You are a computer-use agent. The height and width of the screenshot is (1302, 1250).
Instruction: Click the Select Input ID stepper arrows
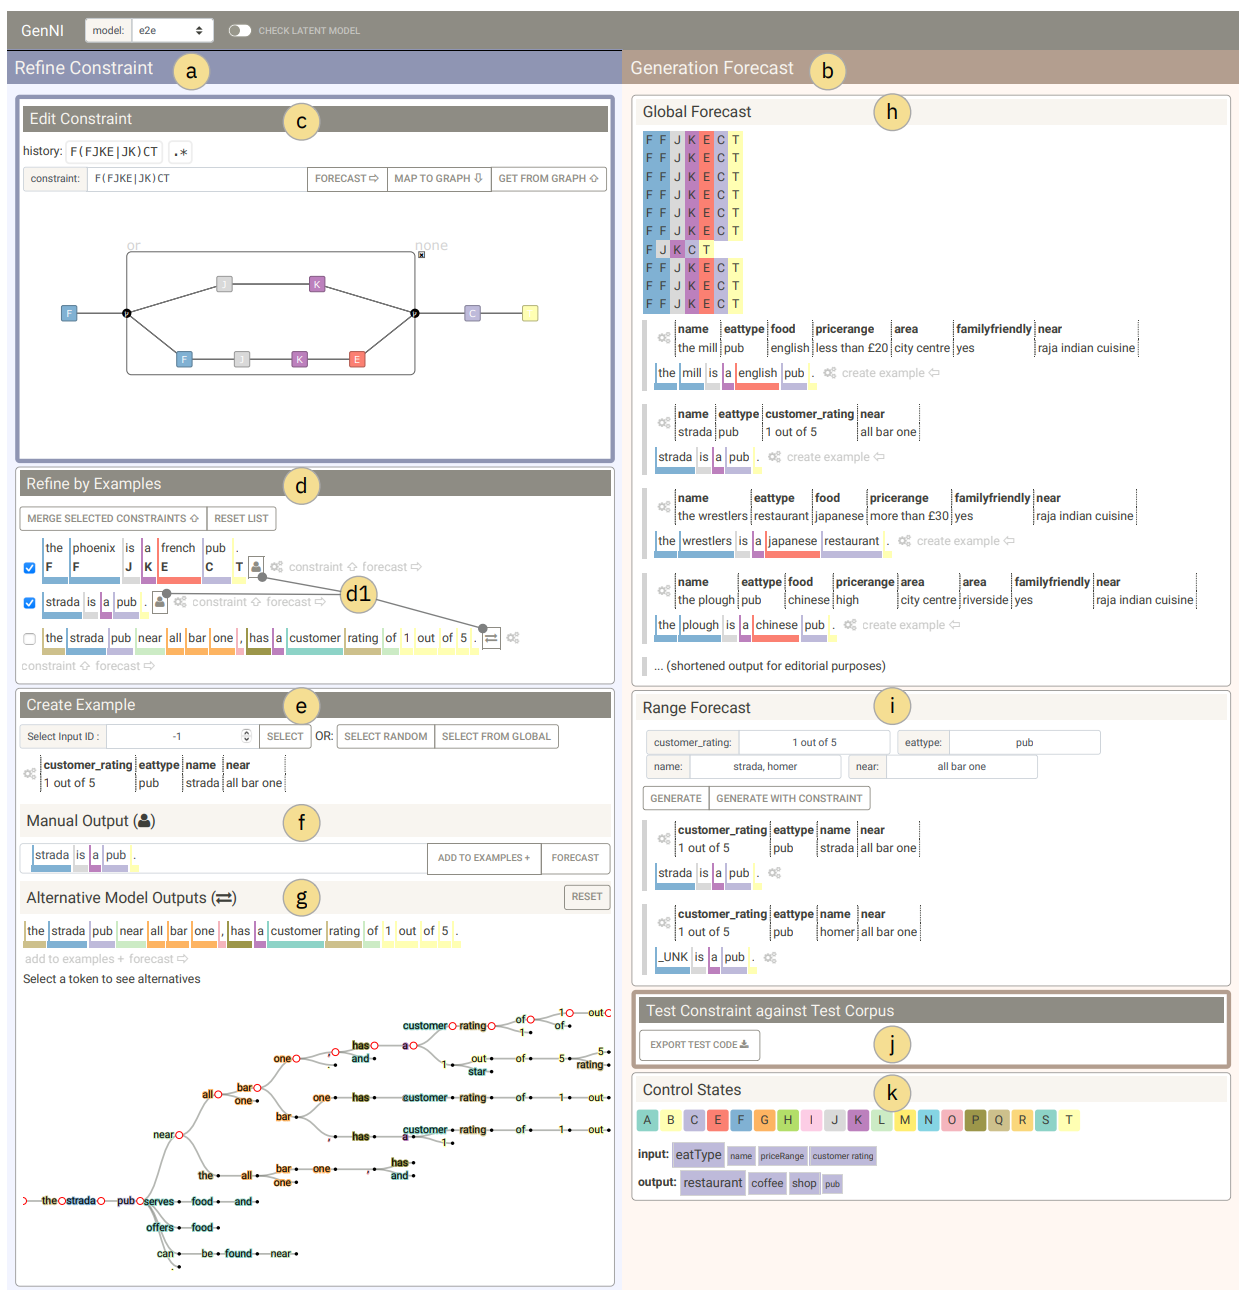246,736
